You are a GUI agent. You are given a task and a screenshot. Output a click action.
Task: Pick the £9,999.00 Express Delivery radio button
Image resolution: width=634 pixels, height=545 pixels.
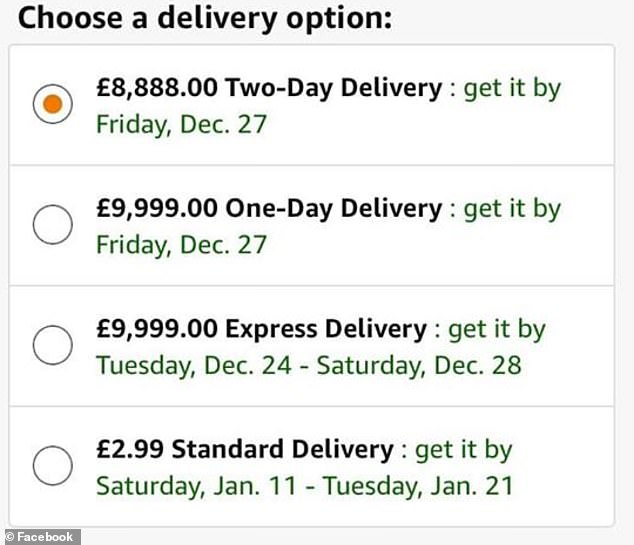click(53, 345)
